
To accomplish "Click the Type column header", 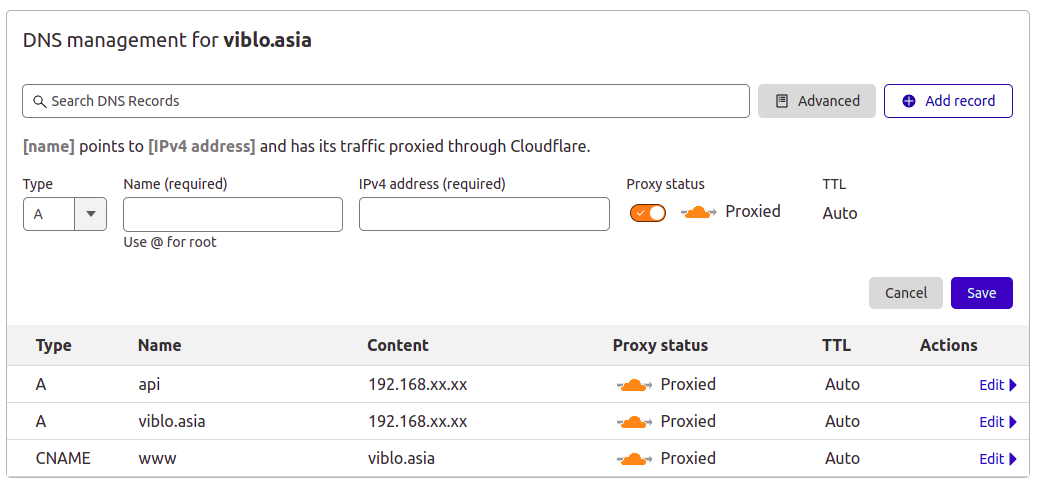I will 54,345.
